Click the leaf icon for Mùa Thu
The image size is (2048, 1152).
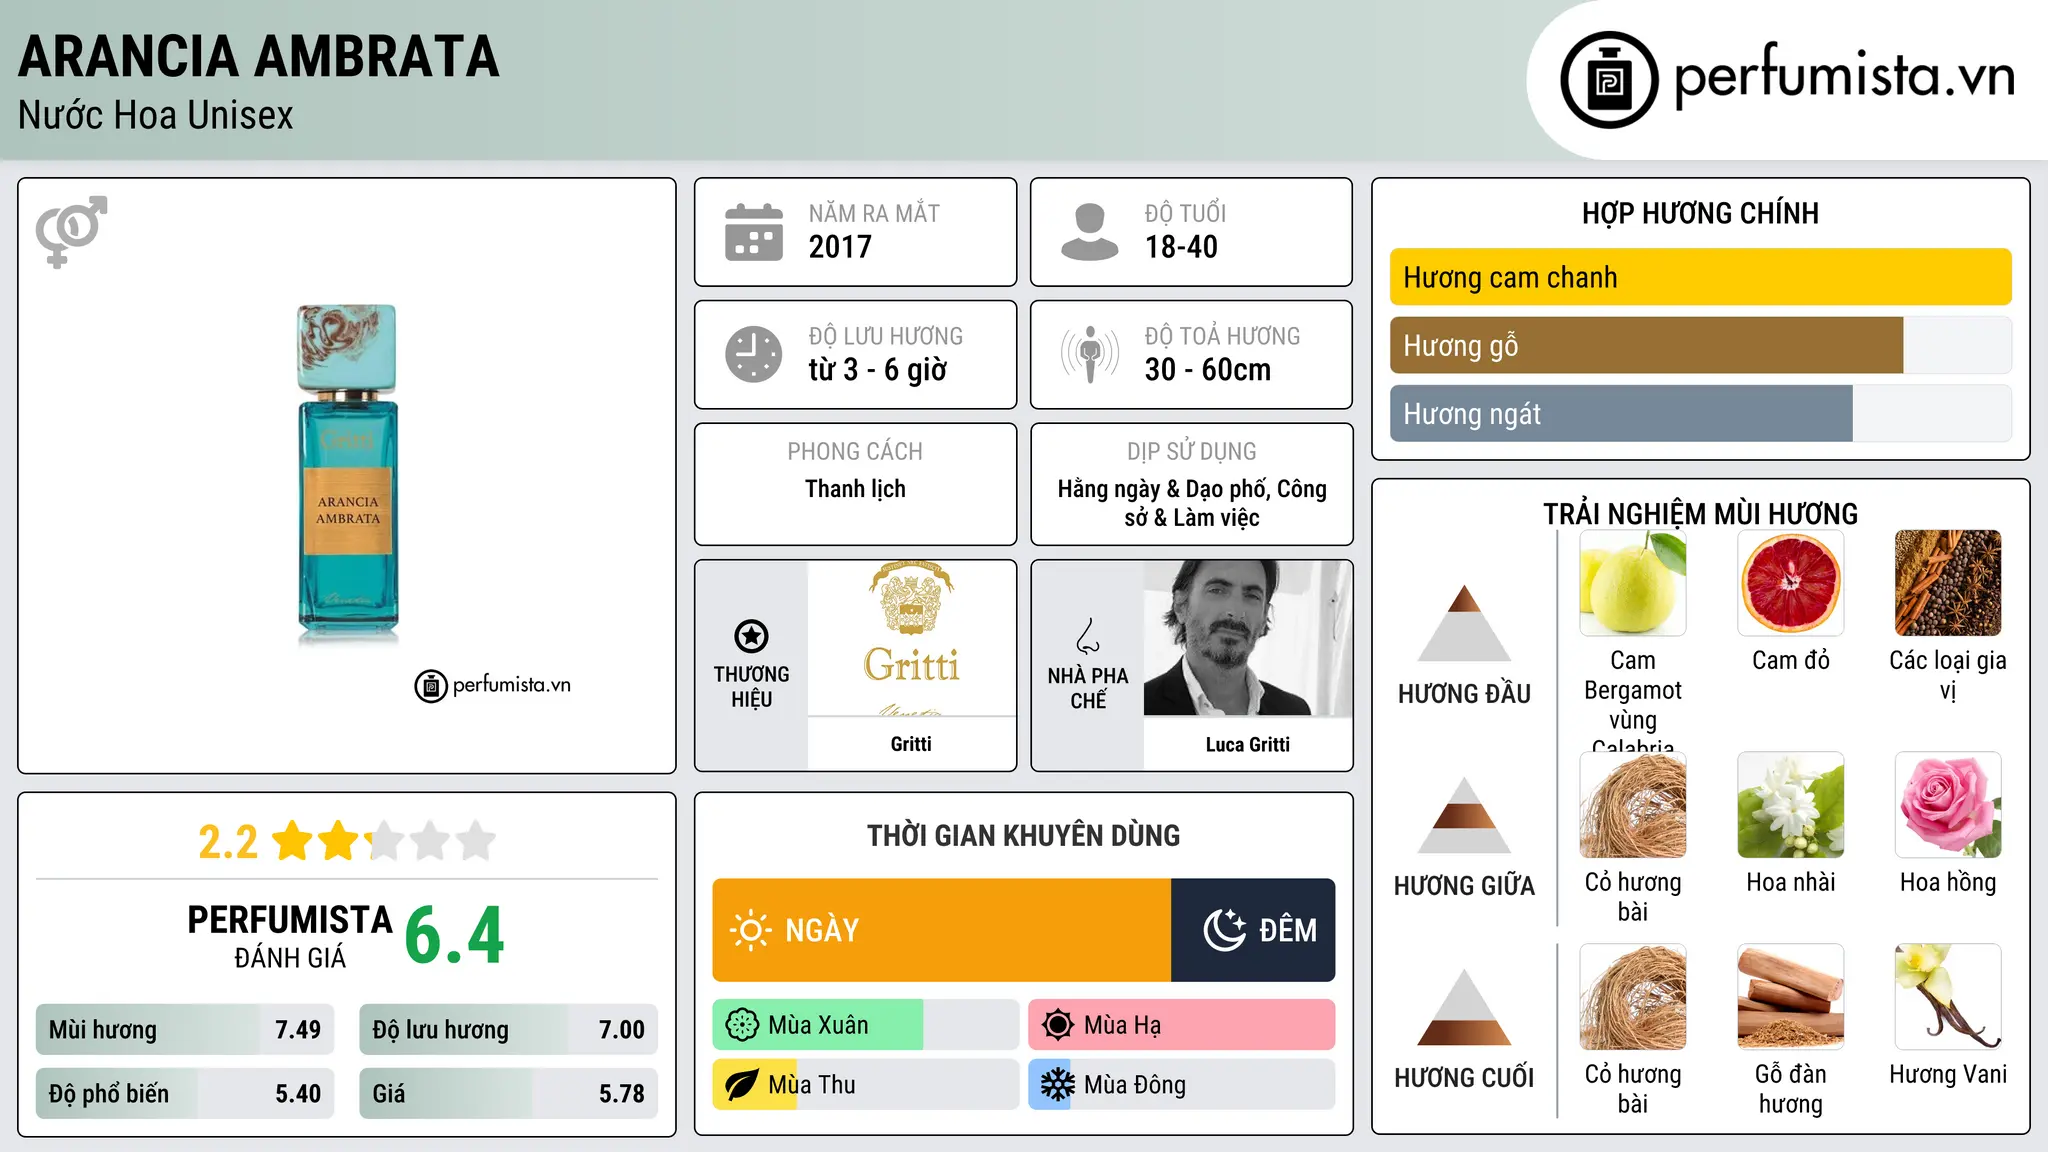coord(742,1085)
